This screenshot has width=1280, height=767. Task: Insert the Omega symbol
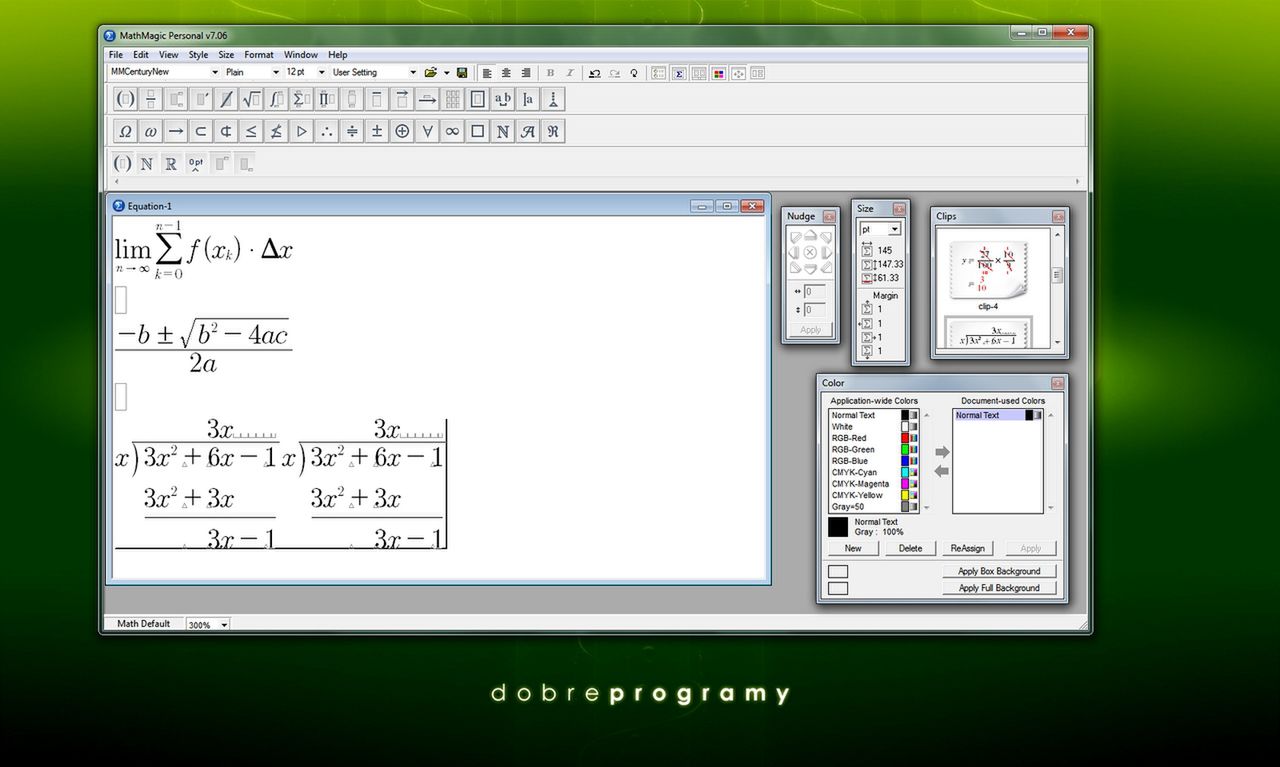[x=125, y=130]
